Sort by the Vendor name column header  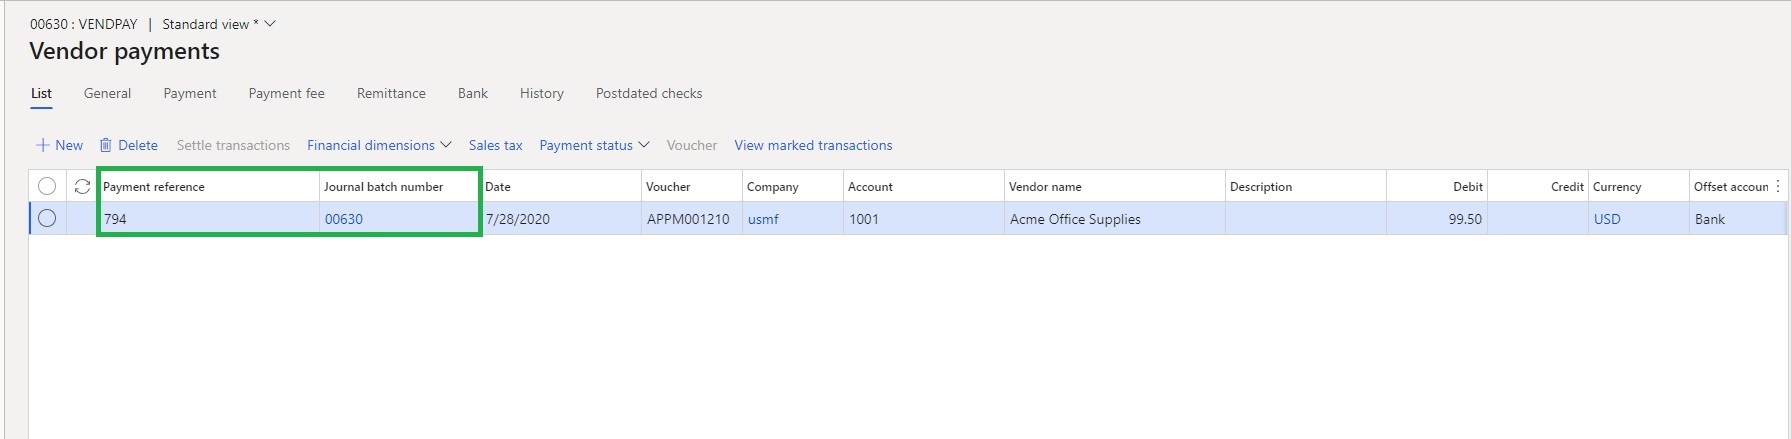point(1045,187)
